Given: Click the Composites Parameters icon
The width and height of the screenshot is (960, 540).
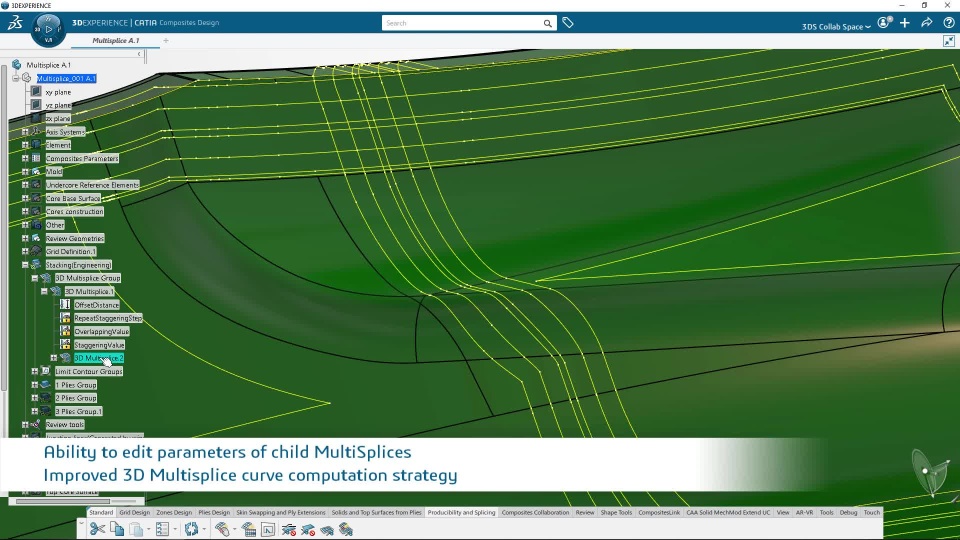Looking at the screenshot, I should point(36,158).
